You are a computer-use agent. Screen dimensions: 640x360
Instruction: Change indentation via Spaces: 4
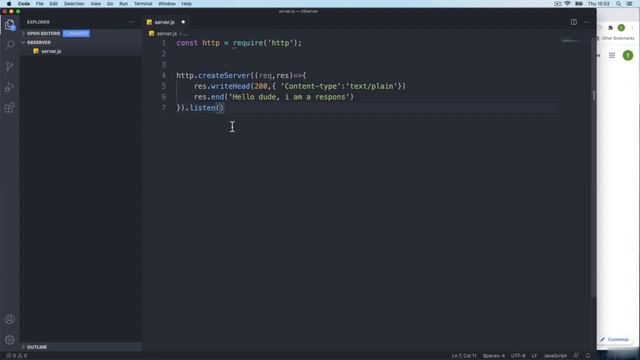tap(494, 356)
